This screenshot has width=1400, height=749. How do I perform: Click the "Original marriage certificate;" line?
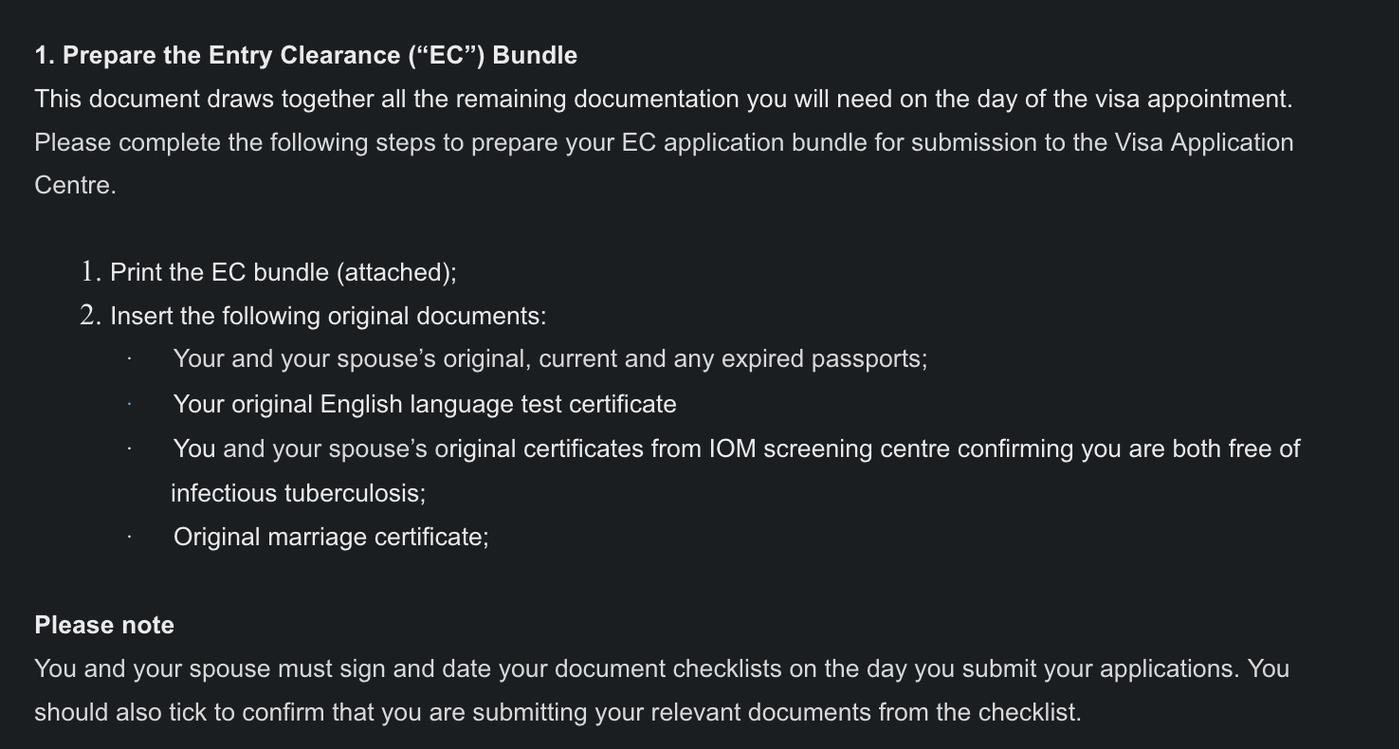tap(331, 537)
